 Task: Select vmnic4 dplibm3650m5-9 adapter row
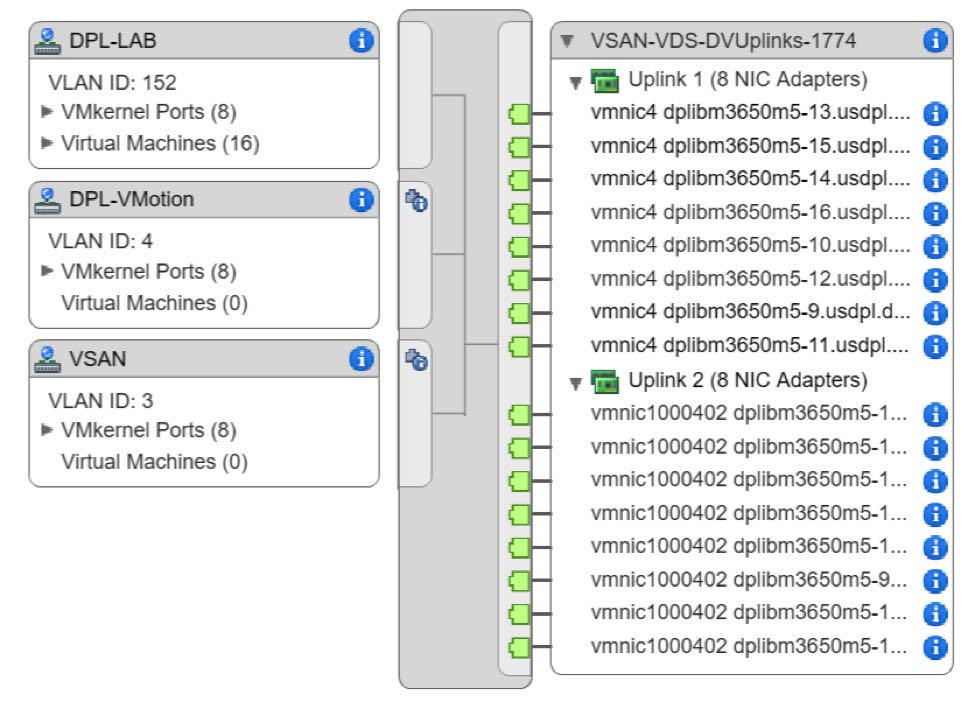[751, 313]
